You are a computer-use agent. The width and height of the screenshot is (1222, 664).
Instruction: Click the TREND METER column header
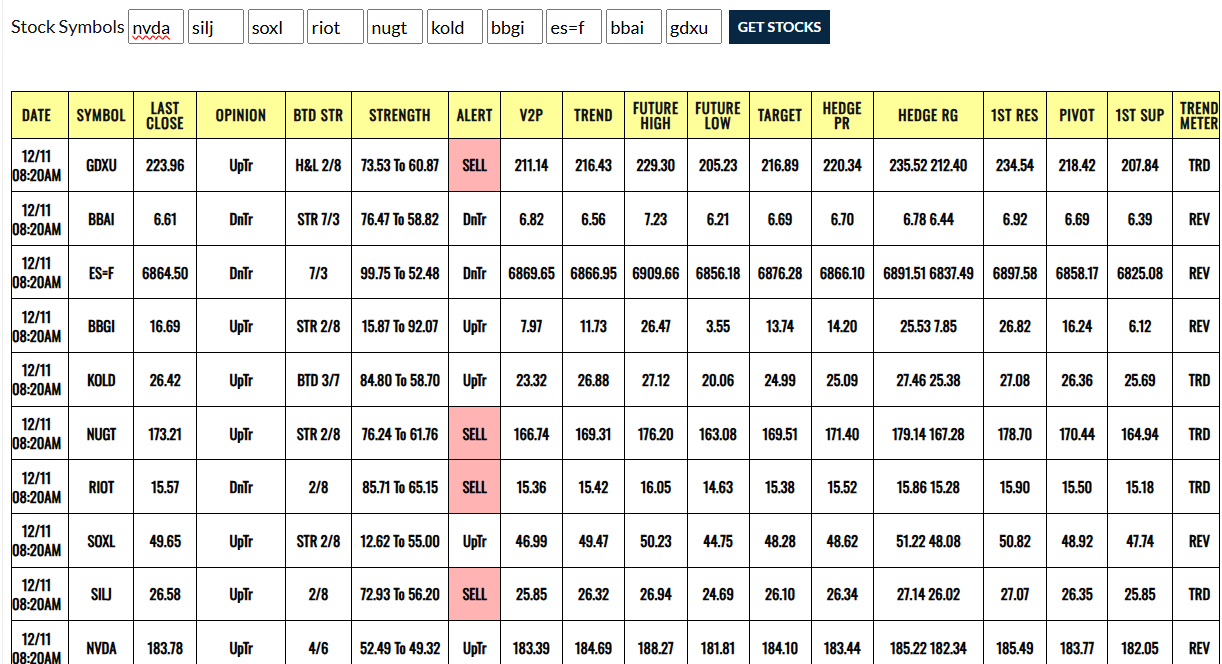[x=1198, y=116]
